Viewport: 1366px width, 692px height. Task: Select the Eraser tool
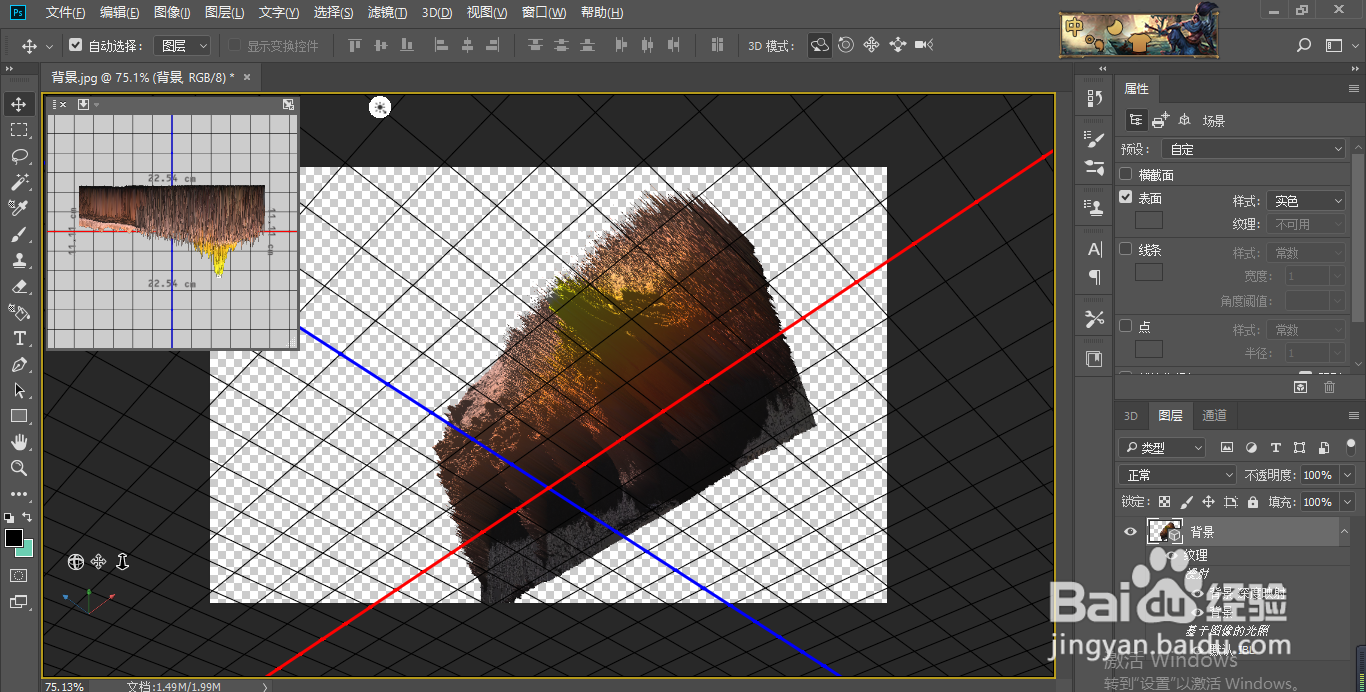click(19, 286)
